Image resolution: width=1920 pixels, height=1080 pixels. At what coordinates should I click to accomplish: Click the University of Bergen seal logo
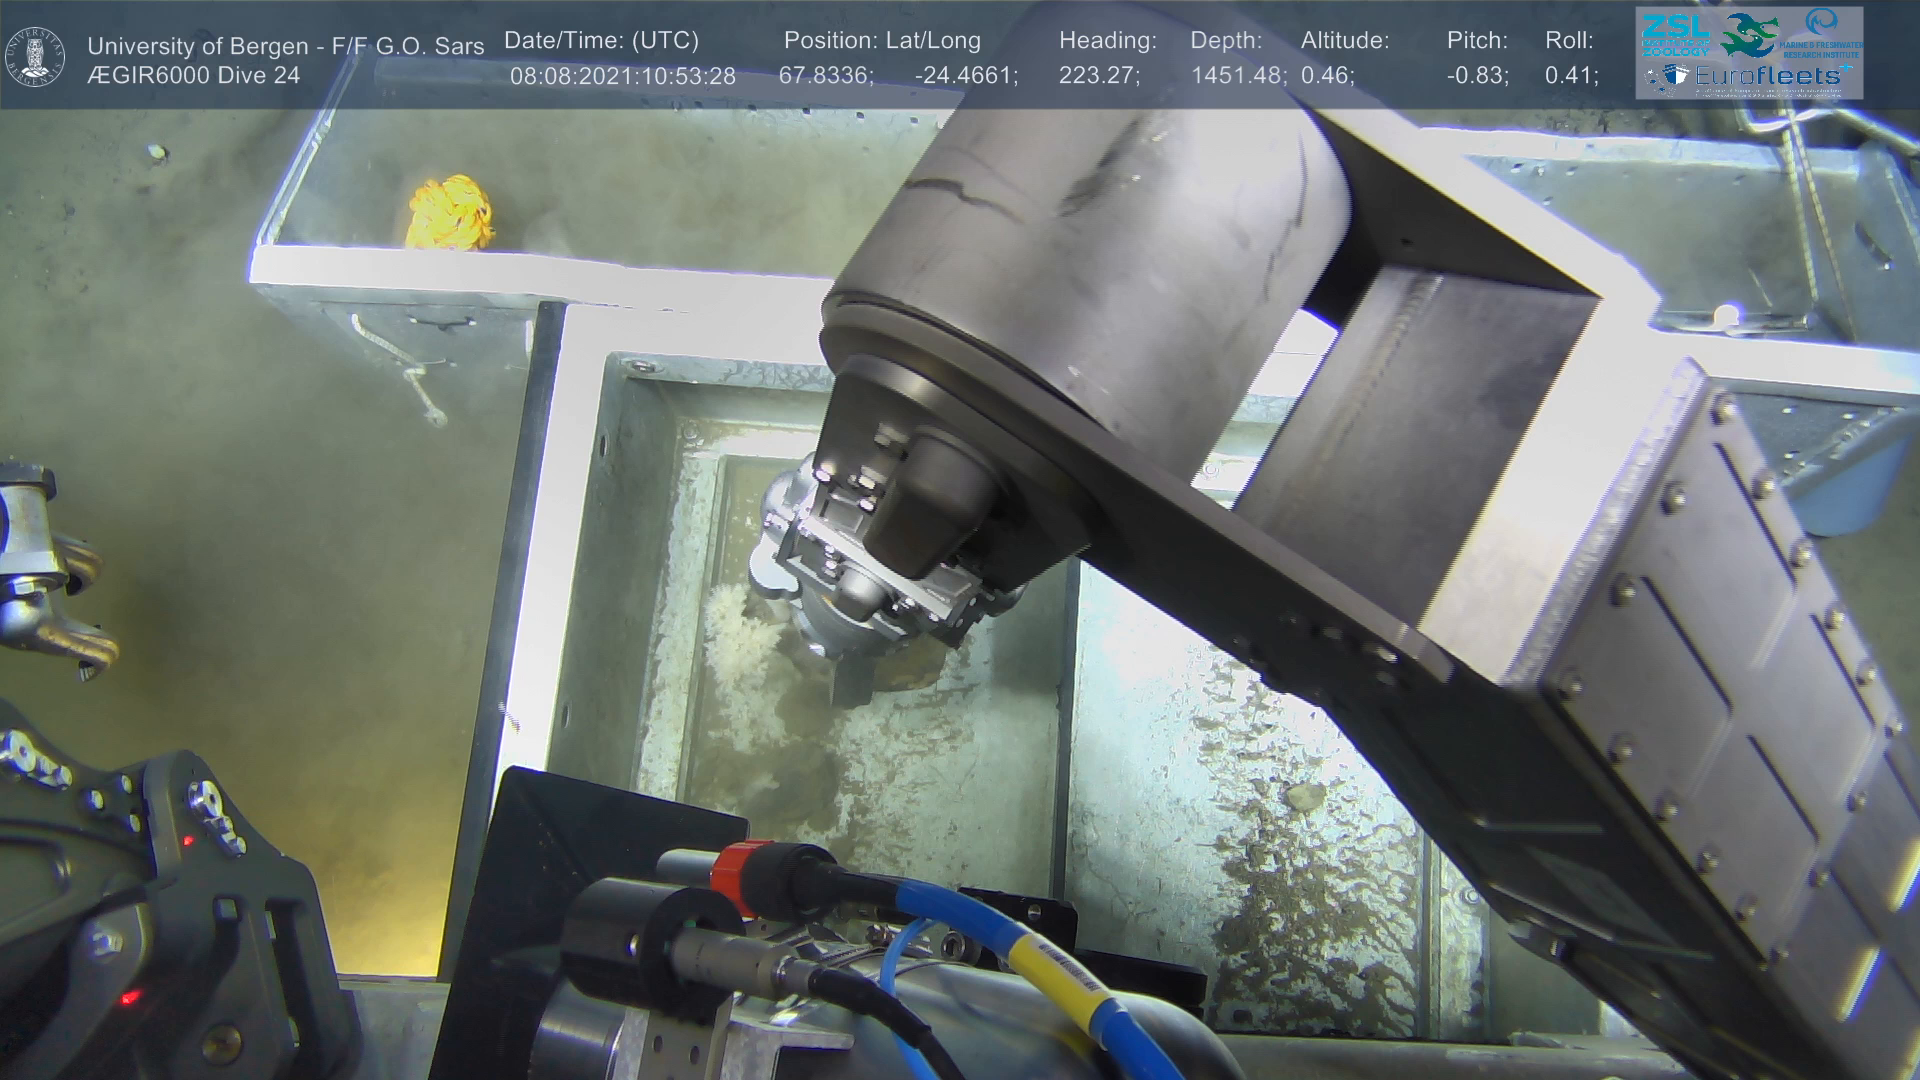point(35,57)
